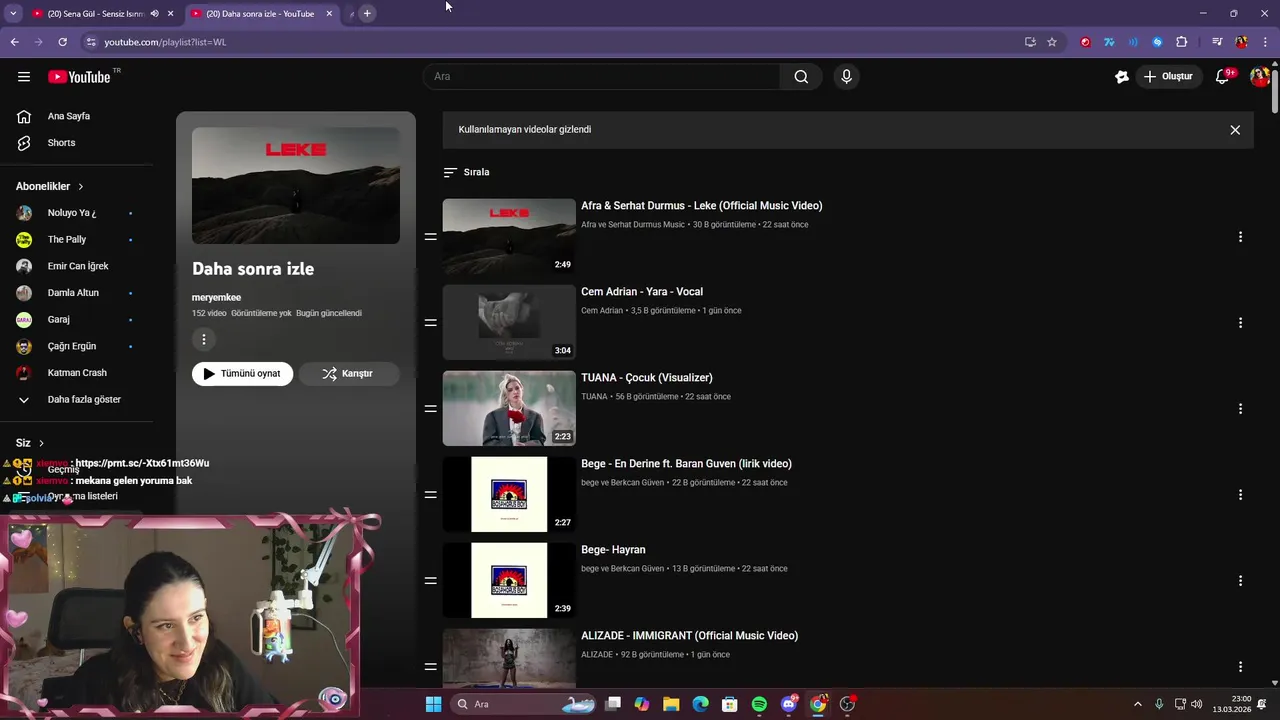Viewport: 1280px width, 720px height.
Task: Open the notifications bell
Action: coord(1222,77)
